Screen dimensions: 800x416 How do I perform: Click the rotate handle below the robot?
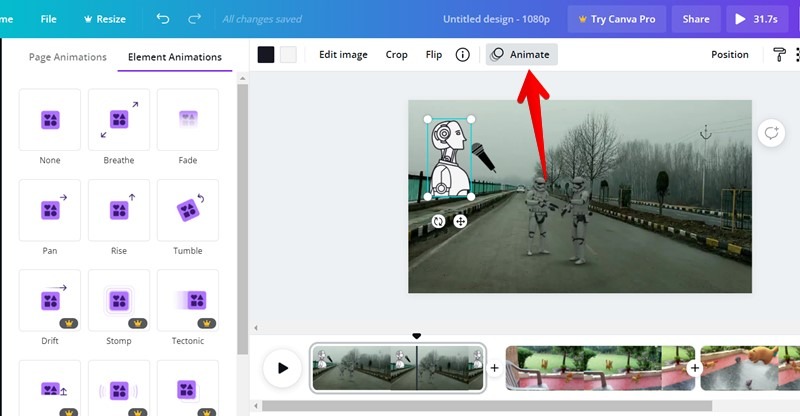click(x=438, y=221)
